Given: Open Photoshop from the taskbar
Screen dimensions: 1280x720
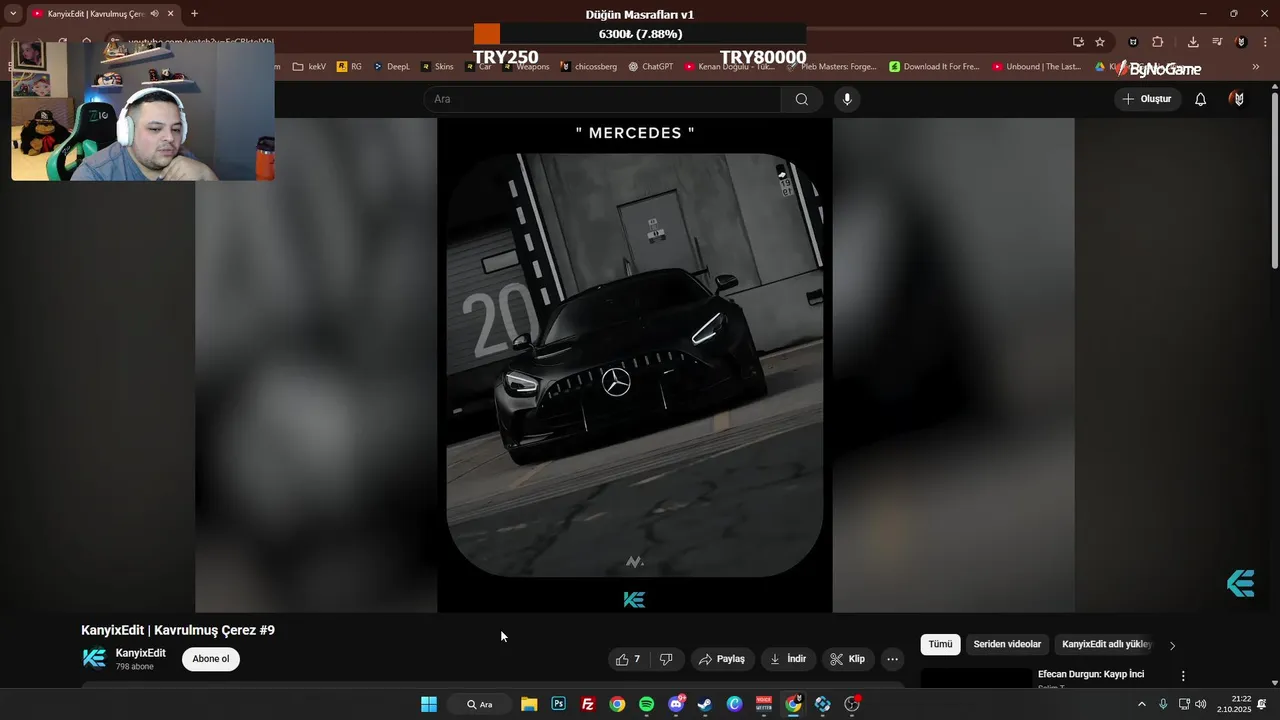Looking at the screenshot, I should point(558,704).
